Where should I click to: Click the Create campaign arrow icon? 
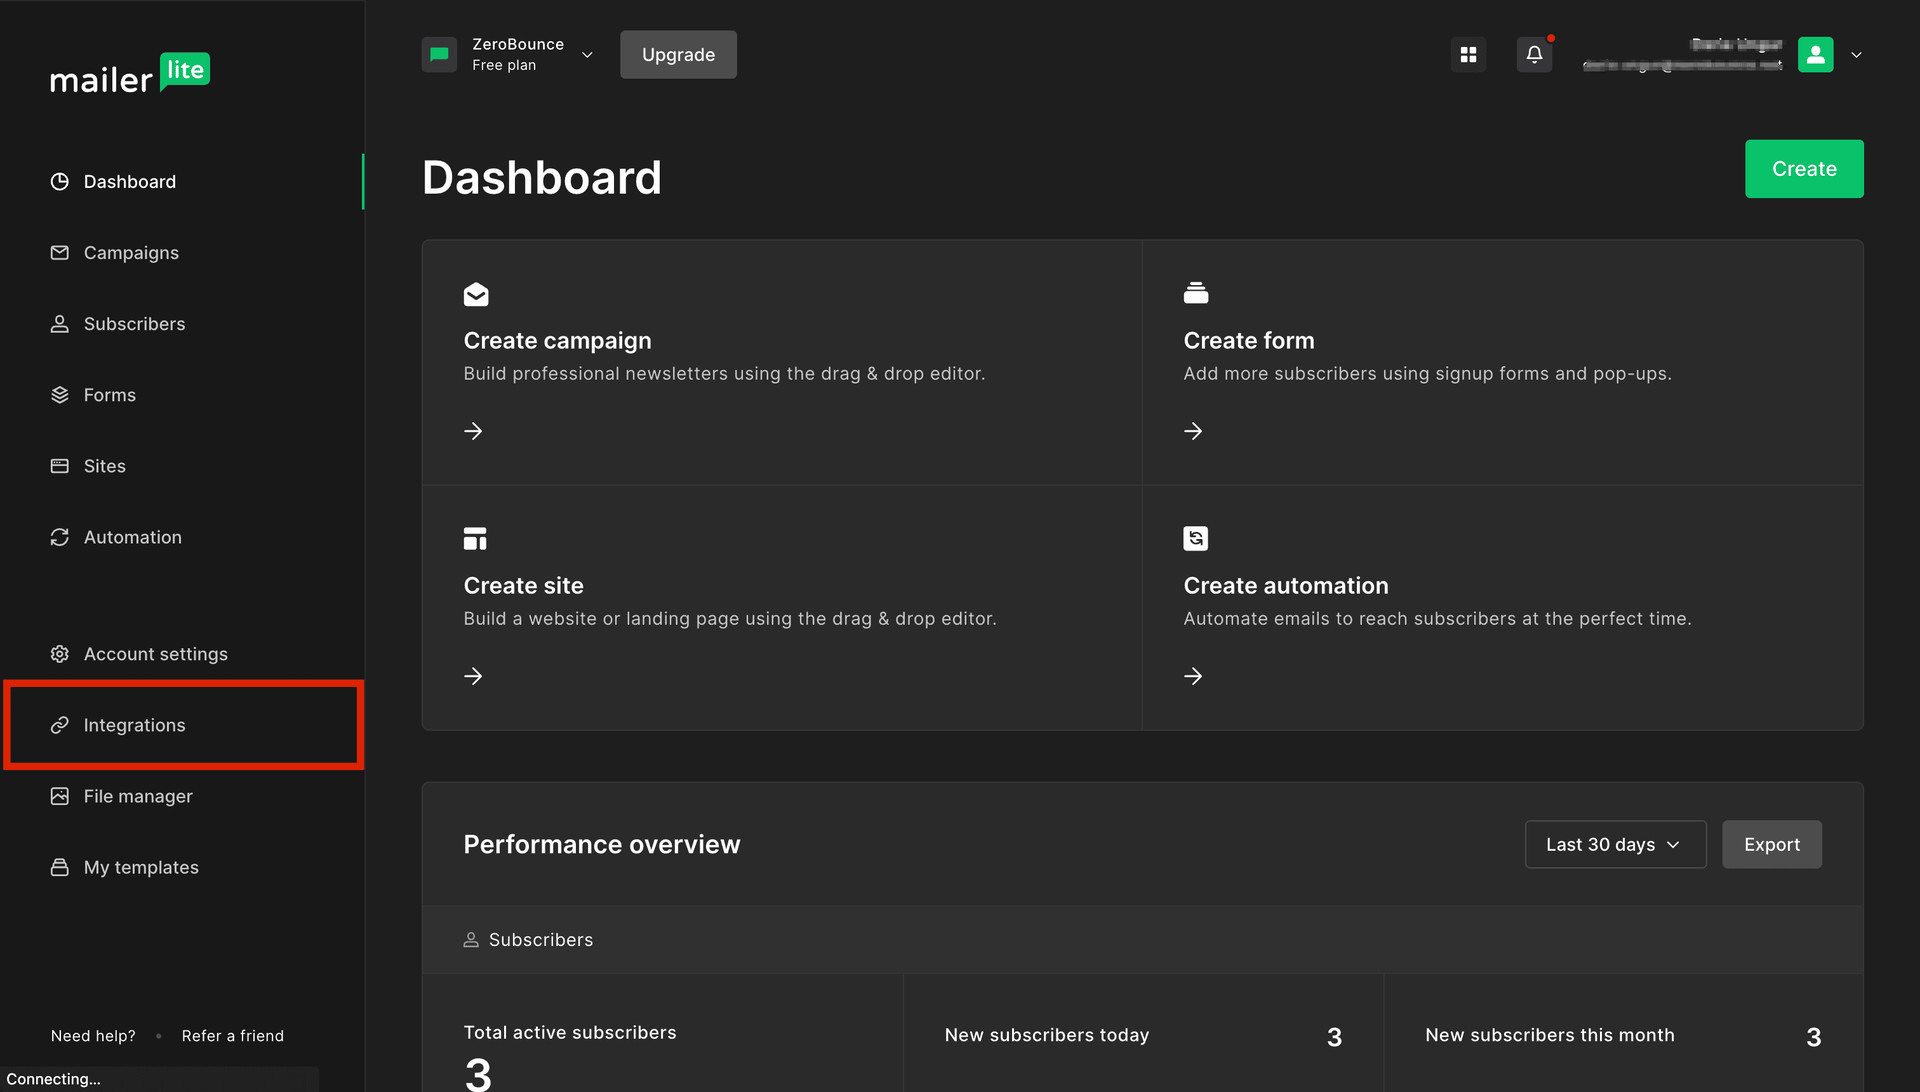(473, 430)
